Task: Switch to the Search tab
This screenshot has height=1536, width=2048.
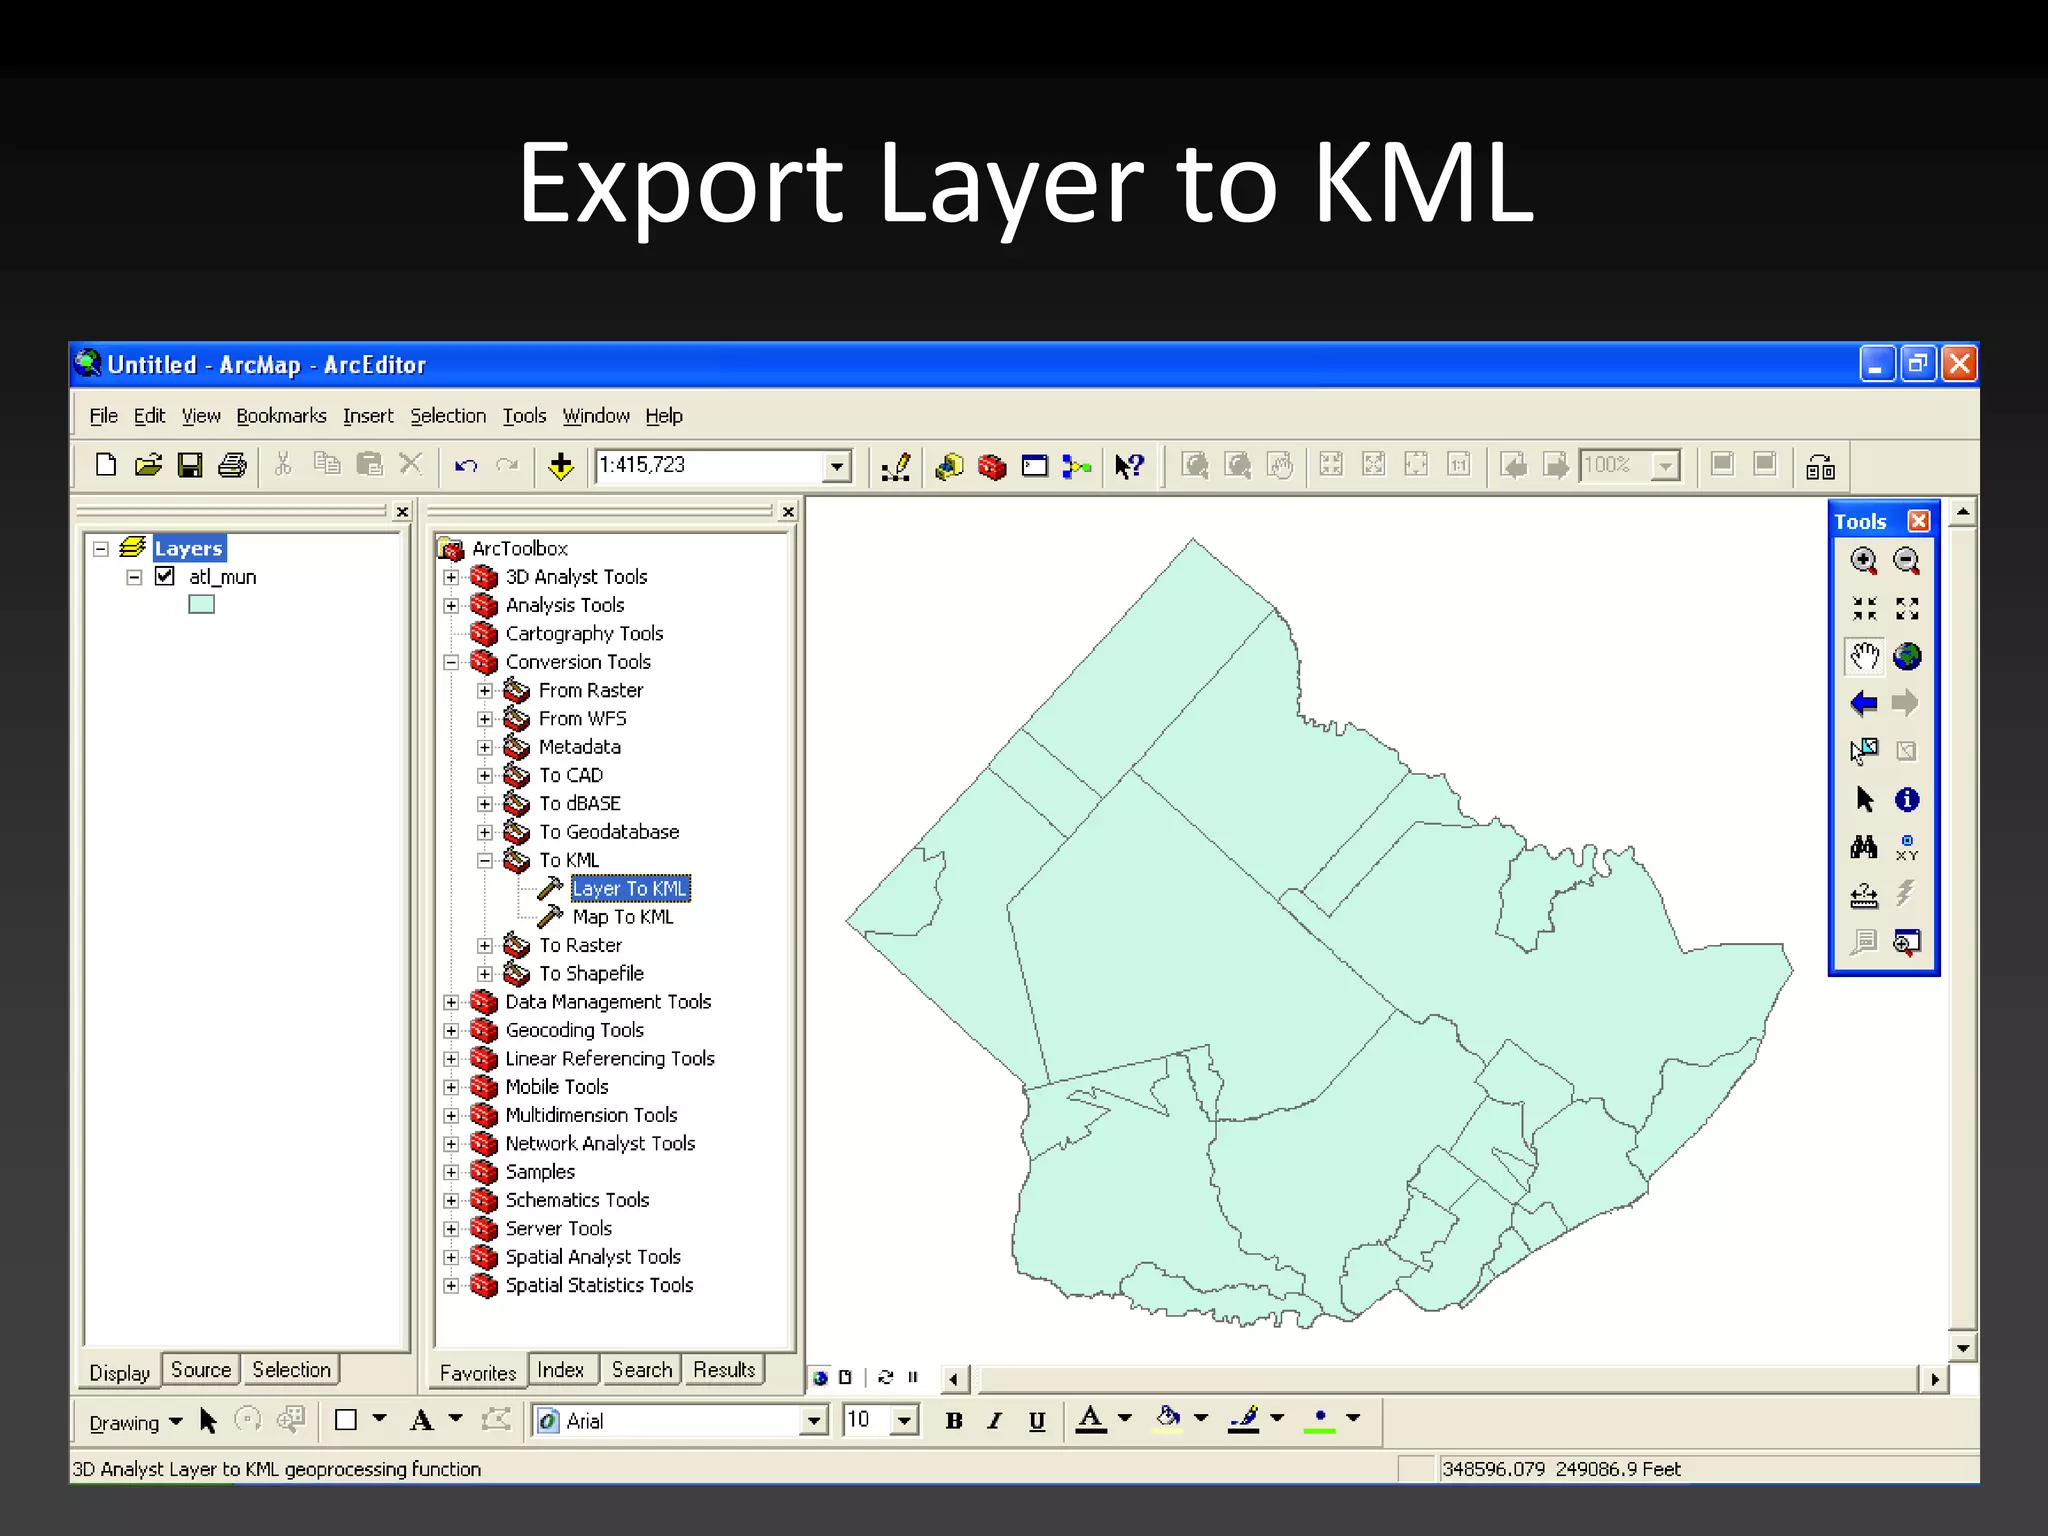Action: 642,1370
